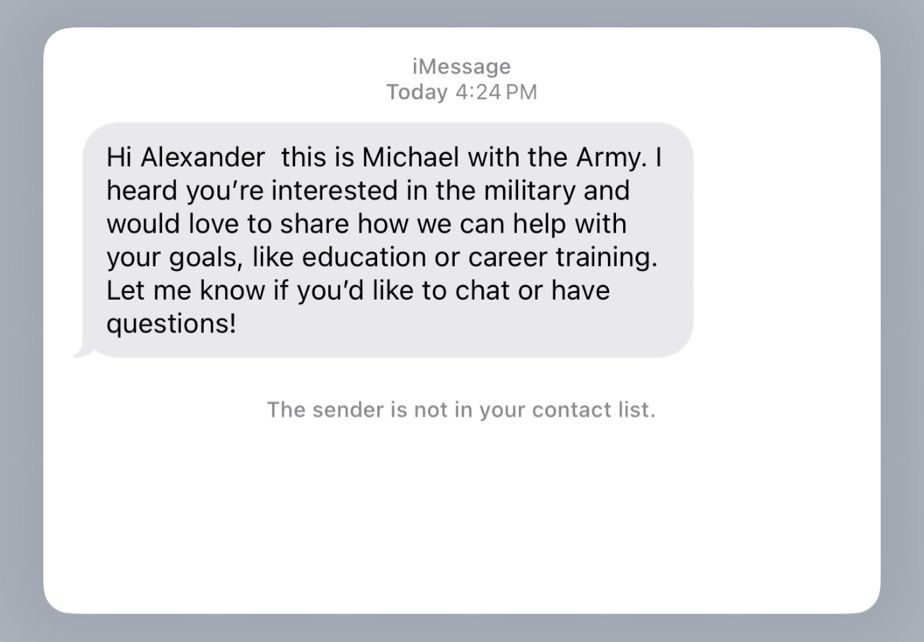924x642 pixels.
Task: Tap "The sender is not in your contact list" notice
Action: (x=461, y=410)
